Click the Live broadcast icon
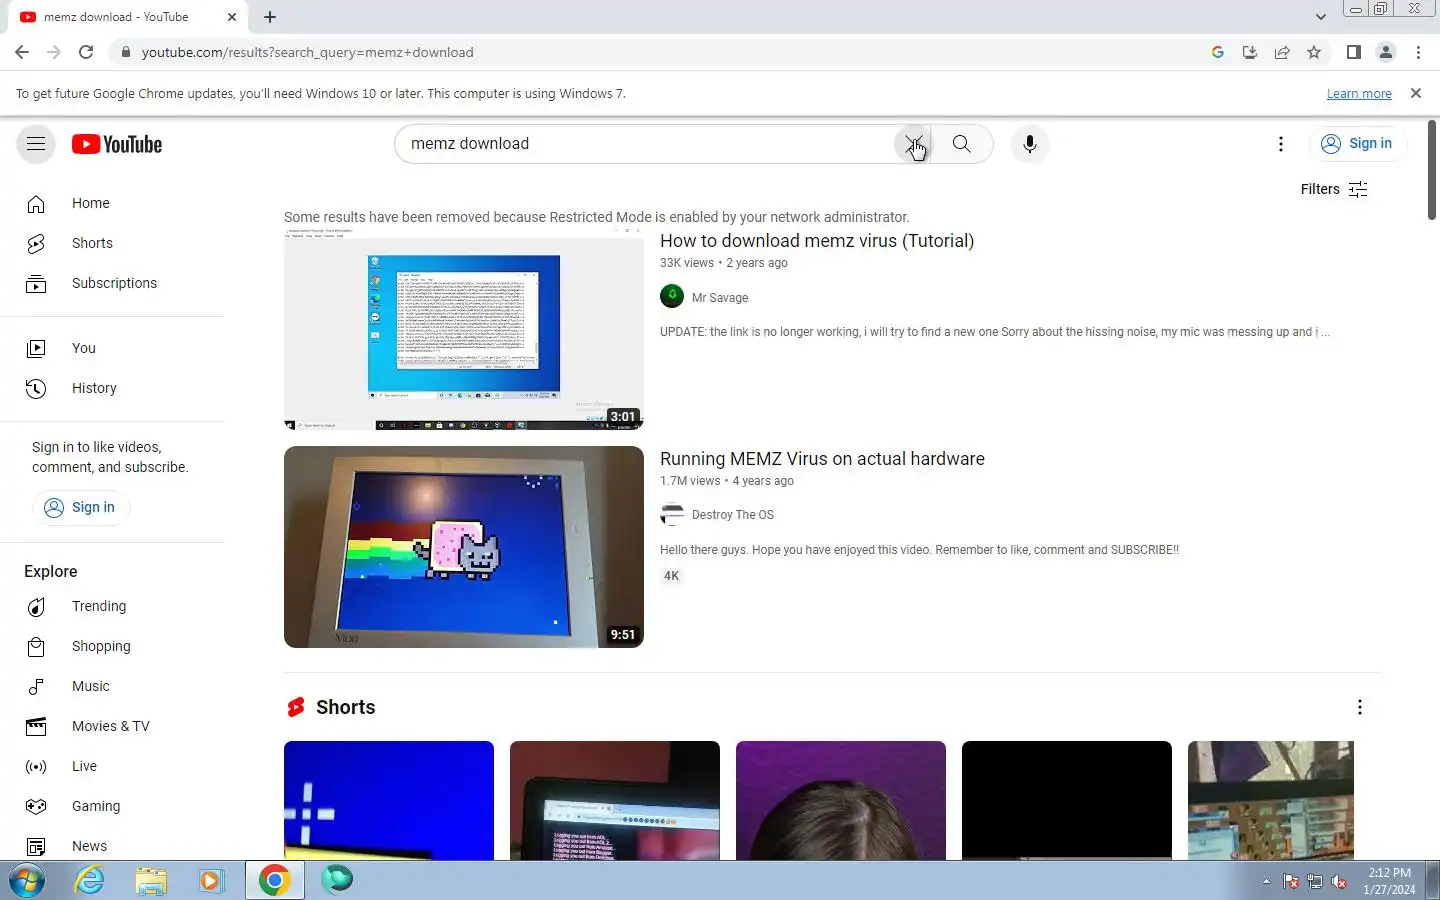The width and height of the screenshot is (1440, 900). (36, 766)
